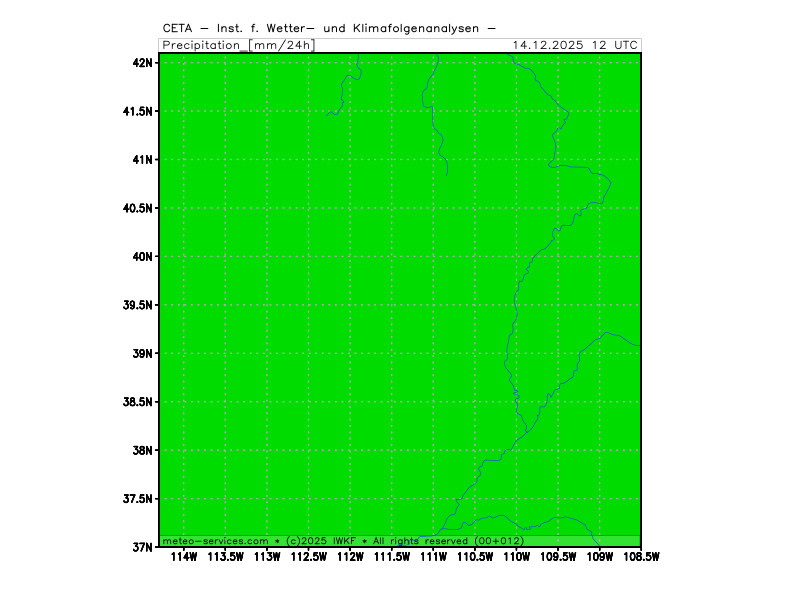Click the 41.5N latitude axis label

pos(138,111)
